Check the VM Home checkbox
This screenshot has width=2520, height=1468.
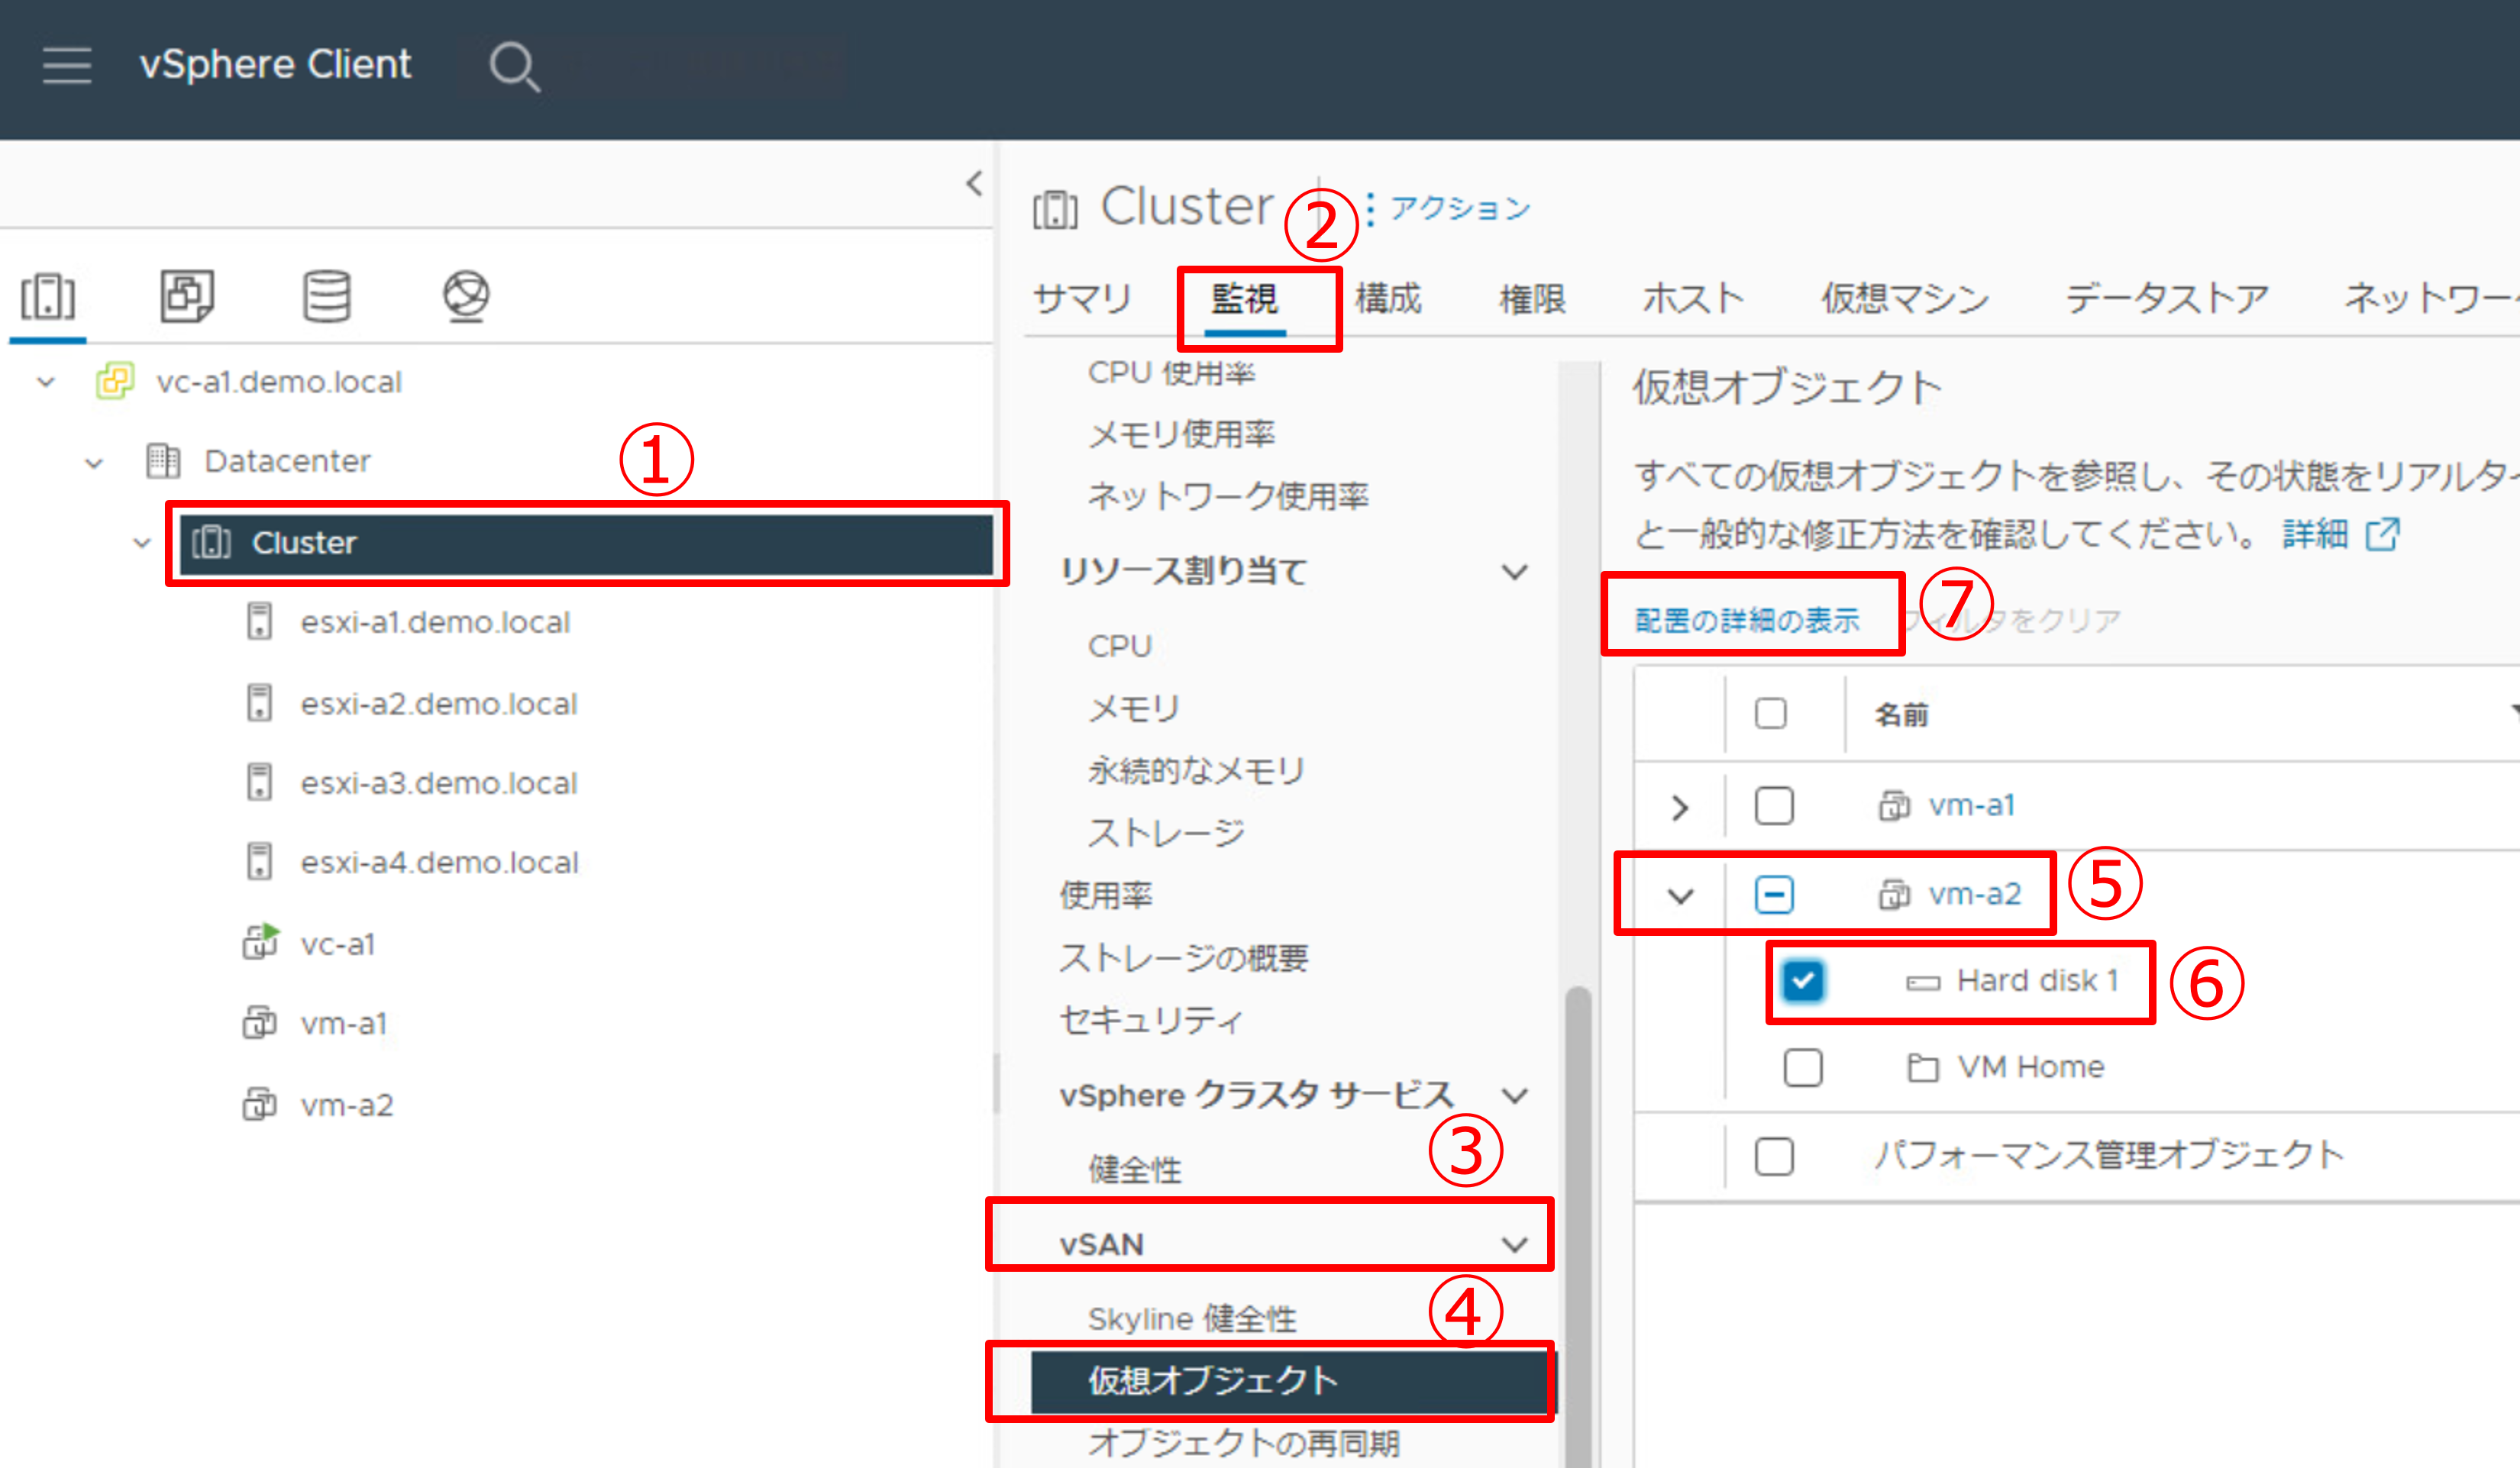(1803, 1067)
